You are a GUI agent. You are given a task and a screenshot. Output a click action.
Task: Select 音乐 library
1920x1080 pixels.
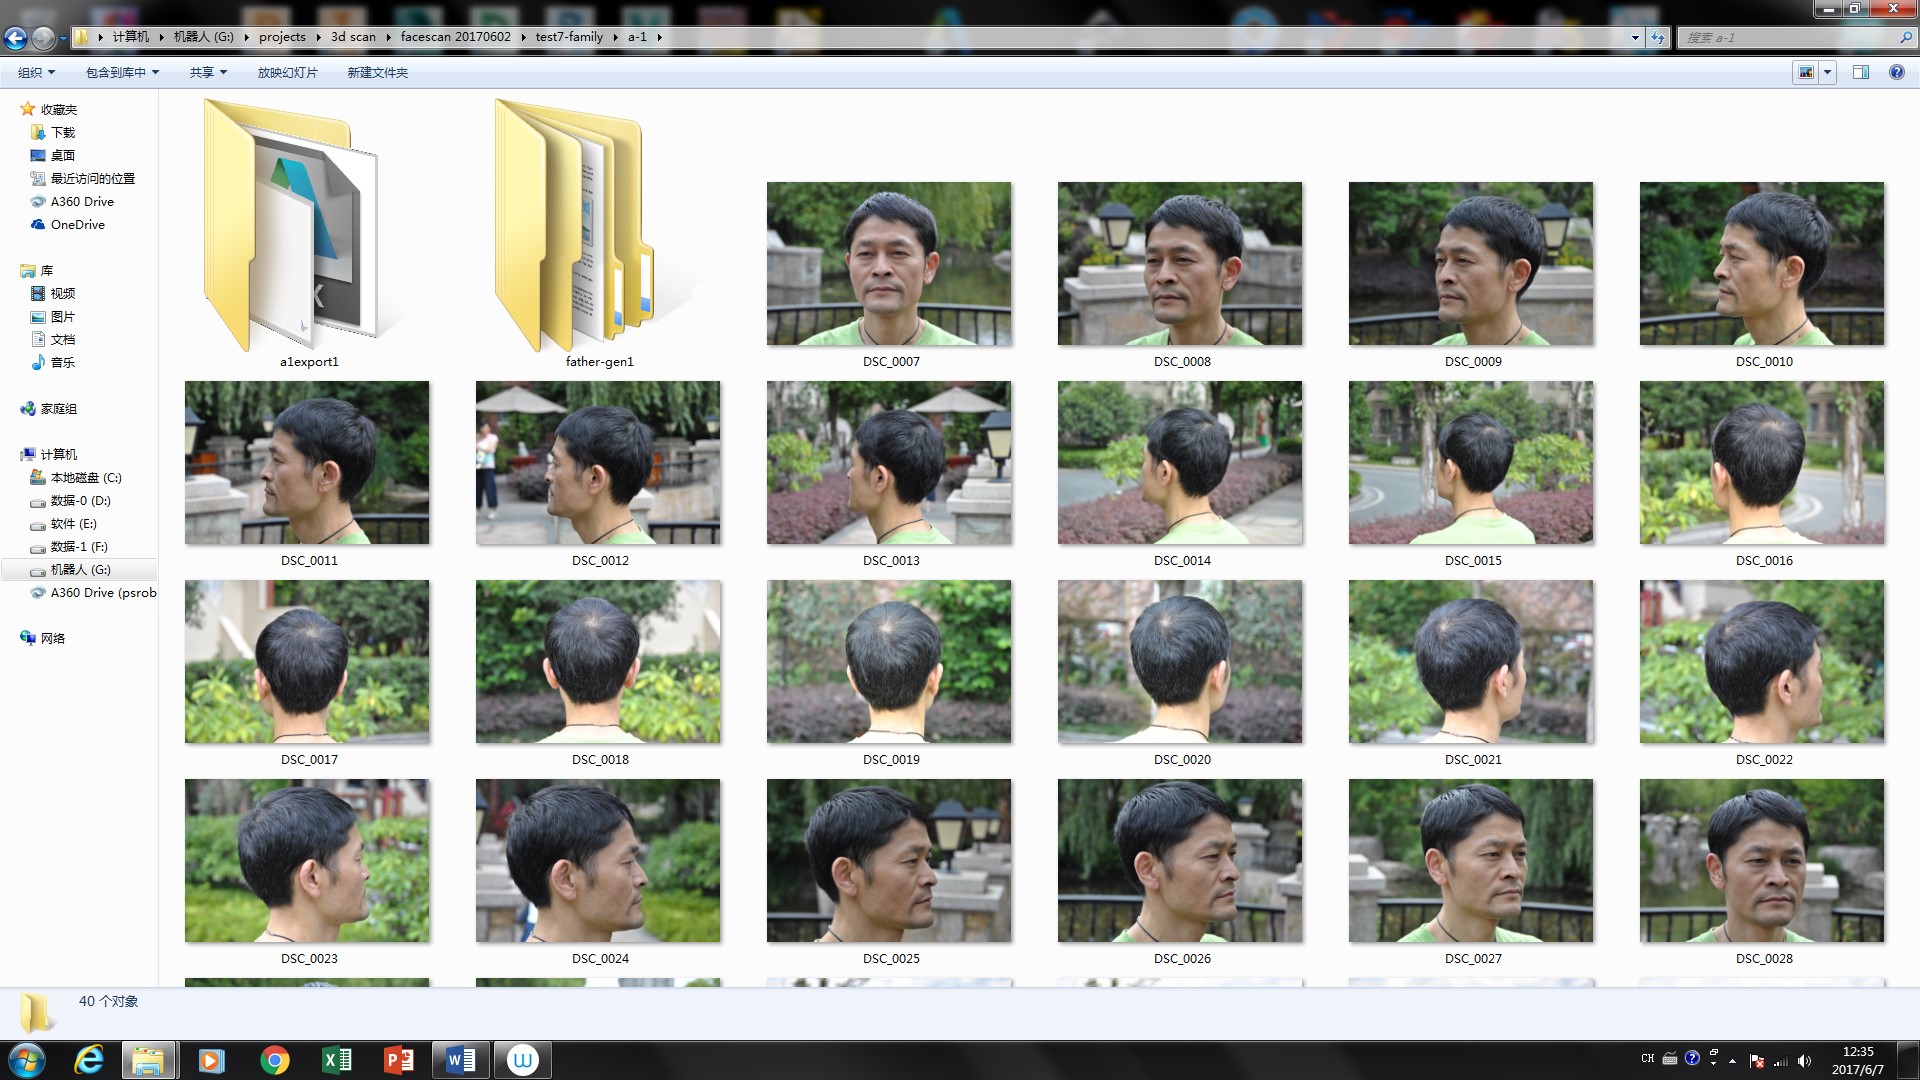[62, 362]
